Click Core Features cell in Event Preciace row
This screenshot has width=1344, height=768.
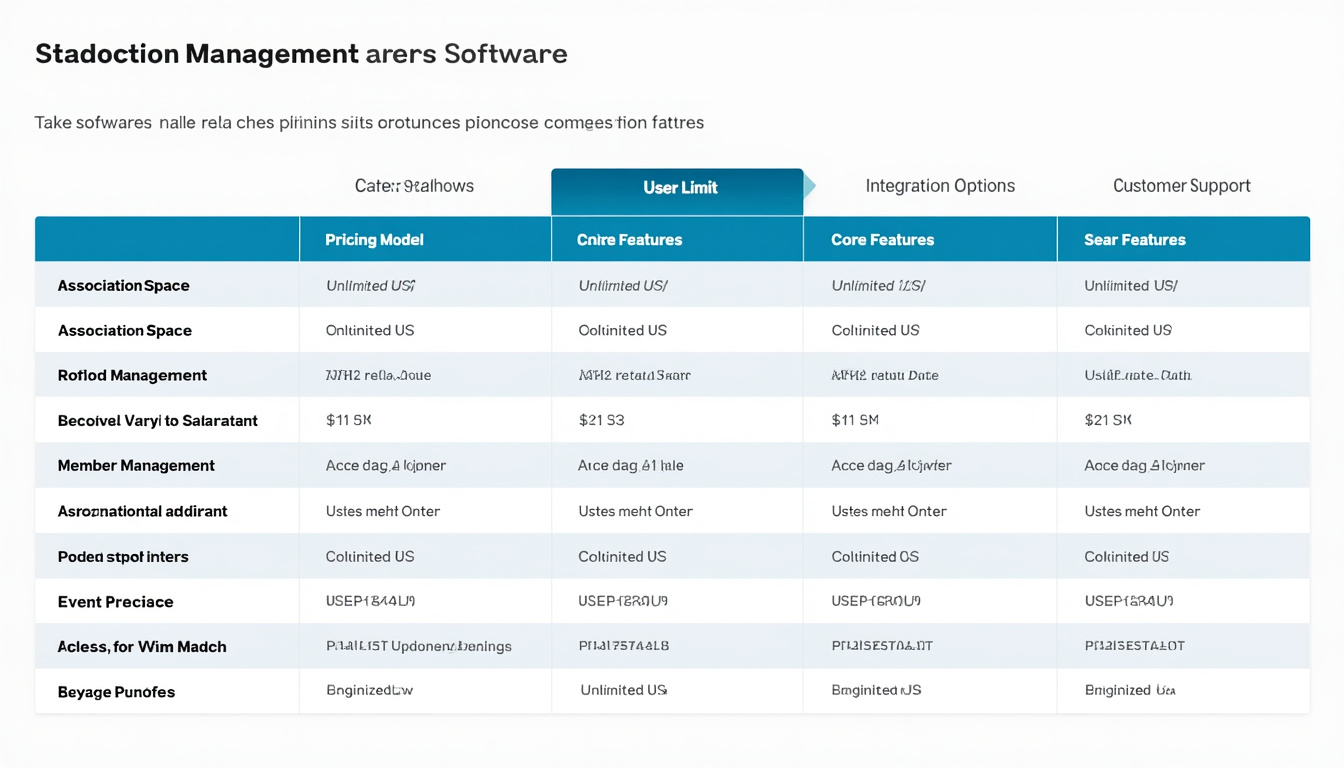[x=876, y=602]
